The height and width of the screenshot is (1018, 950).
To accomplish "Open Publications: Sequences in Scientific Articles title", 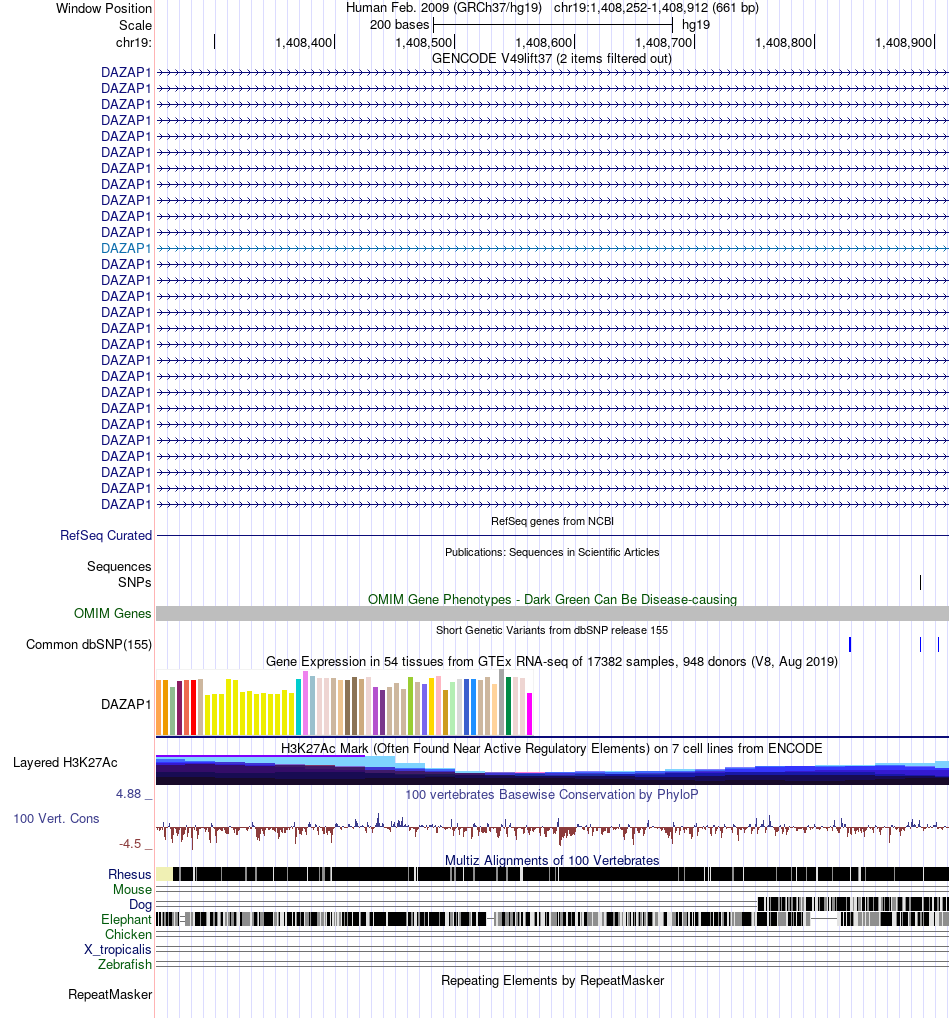I will coord(552,552).
